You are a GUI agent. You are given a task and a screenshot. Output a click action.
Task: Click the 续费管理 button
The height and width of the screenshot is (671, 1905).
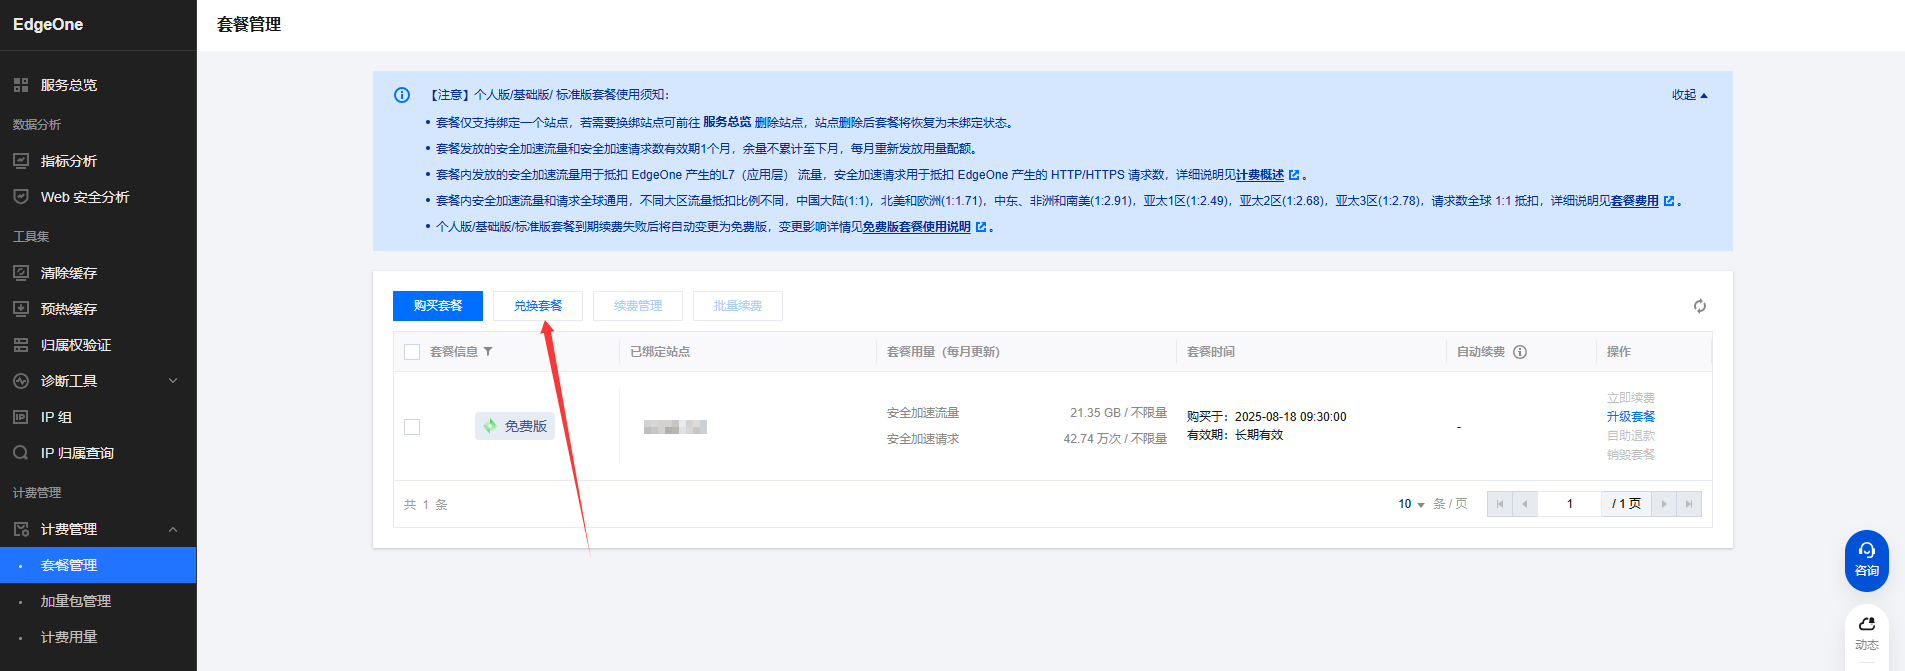(x=638, y=306)
